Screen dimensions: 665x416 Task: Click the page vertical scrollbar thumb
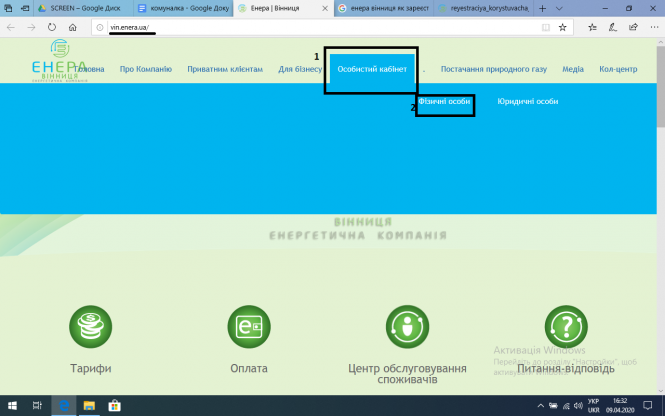point(661,86)
